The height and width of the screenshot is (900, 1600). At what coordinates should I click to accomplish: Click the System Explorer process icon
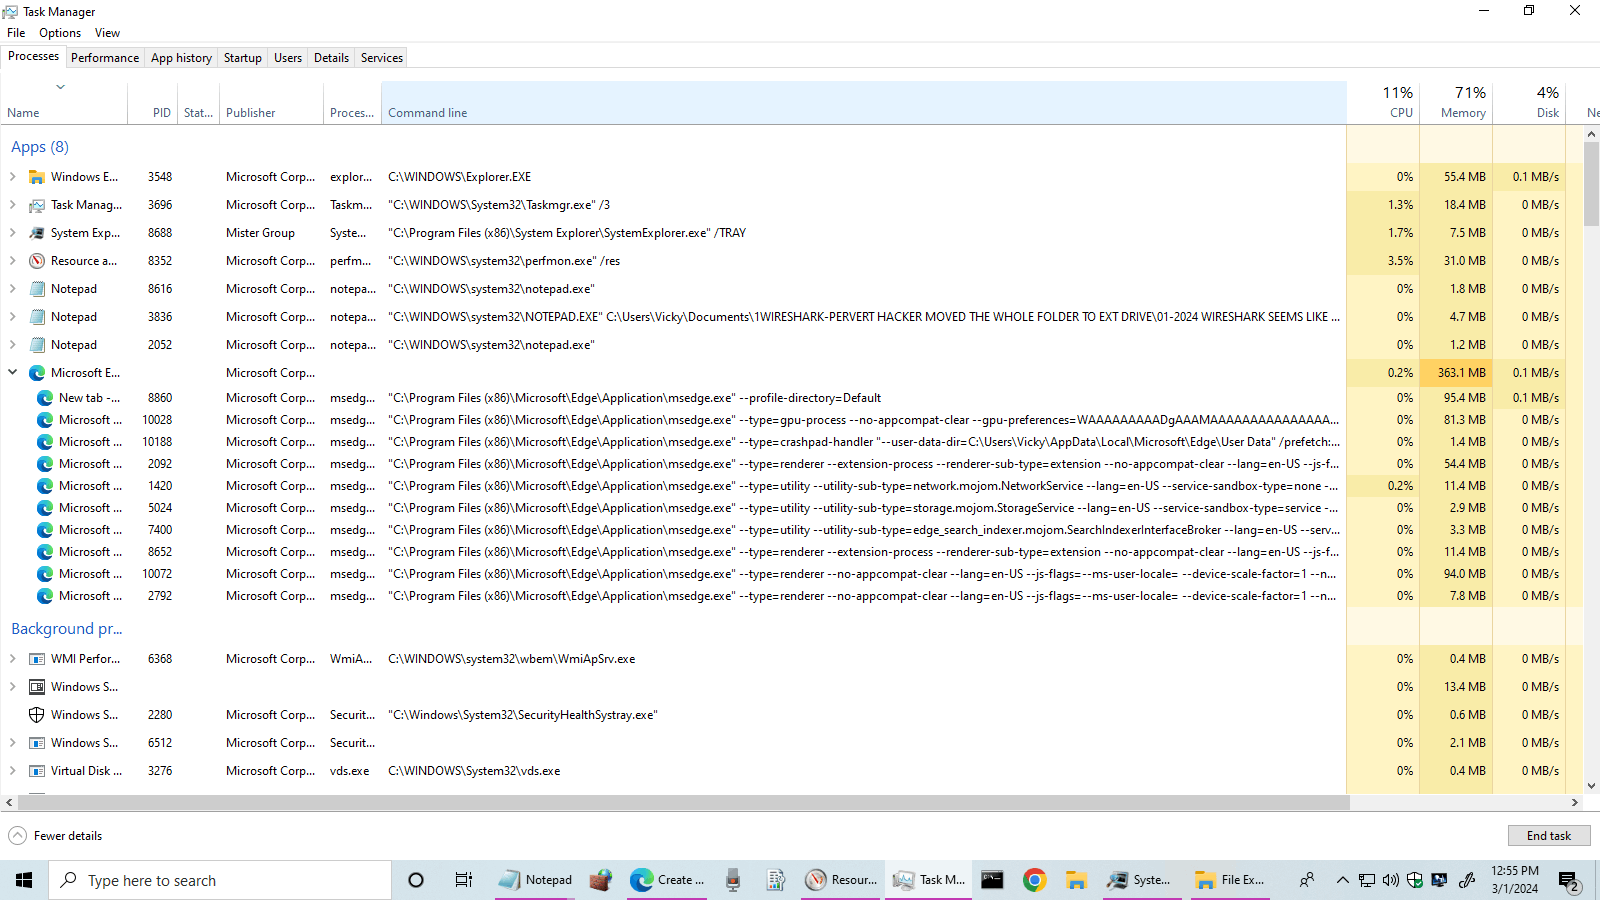coord(37,233)
